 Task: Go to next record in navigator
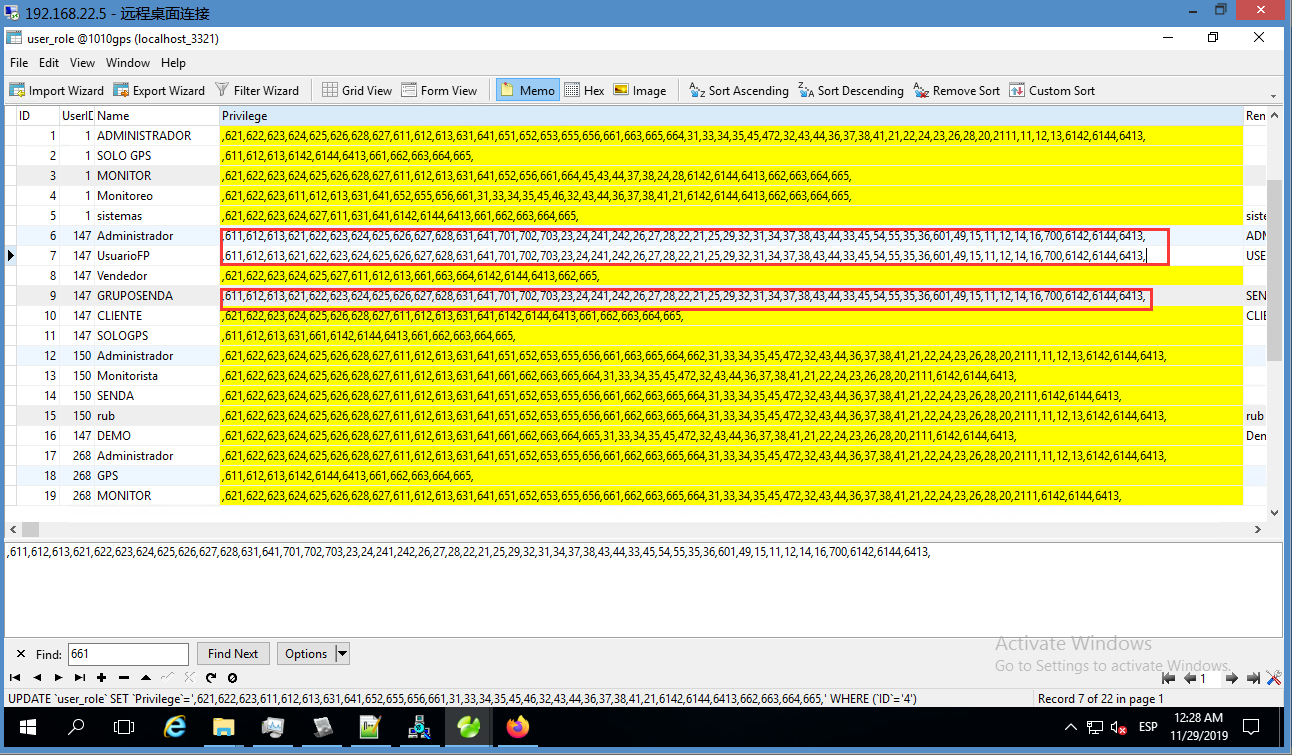pos(59,678)
